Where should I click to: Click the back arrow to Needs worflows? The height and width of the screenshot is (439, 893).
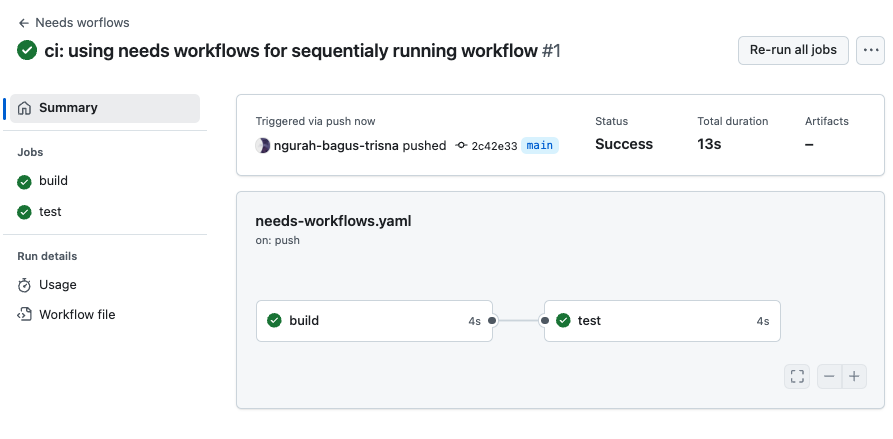pos(24,22)
